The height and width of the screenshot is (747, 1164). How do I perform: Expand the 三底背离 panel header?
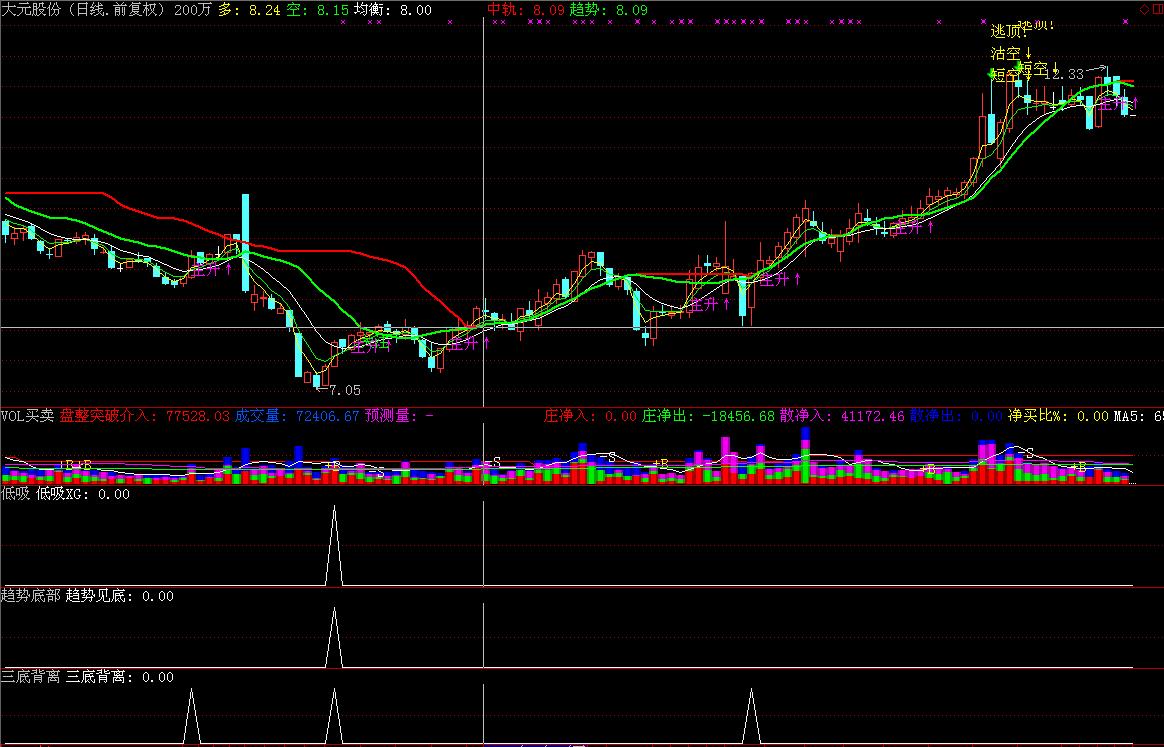[x=30, y=677]
